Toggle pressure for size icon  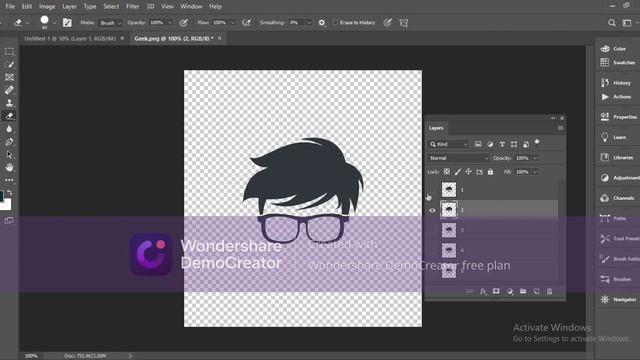[x=387, y=23]
